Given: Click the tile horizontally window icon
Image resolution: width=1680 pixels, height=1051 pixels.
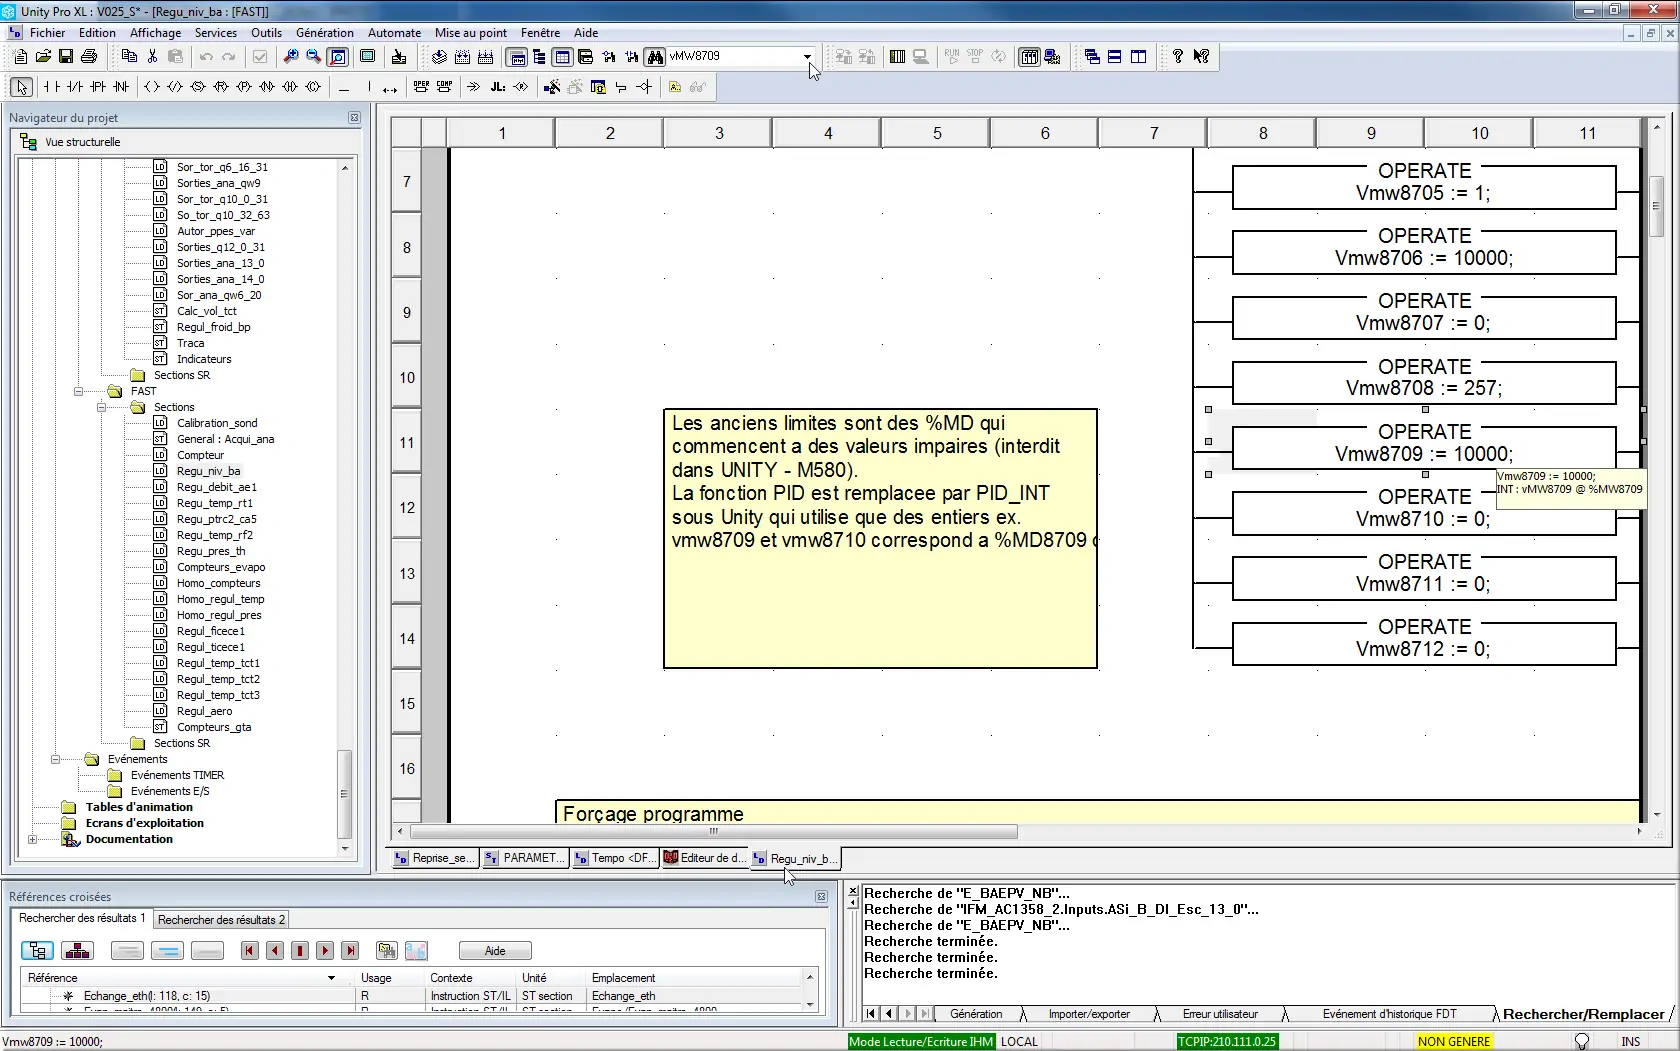Looking at the screenshot, I should 1114,57.
